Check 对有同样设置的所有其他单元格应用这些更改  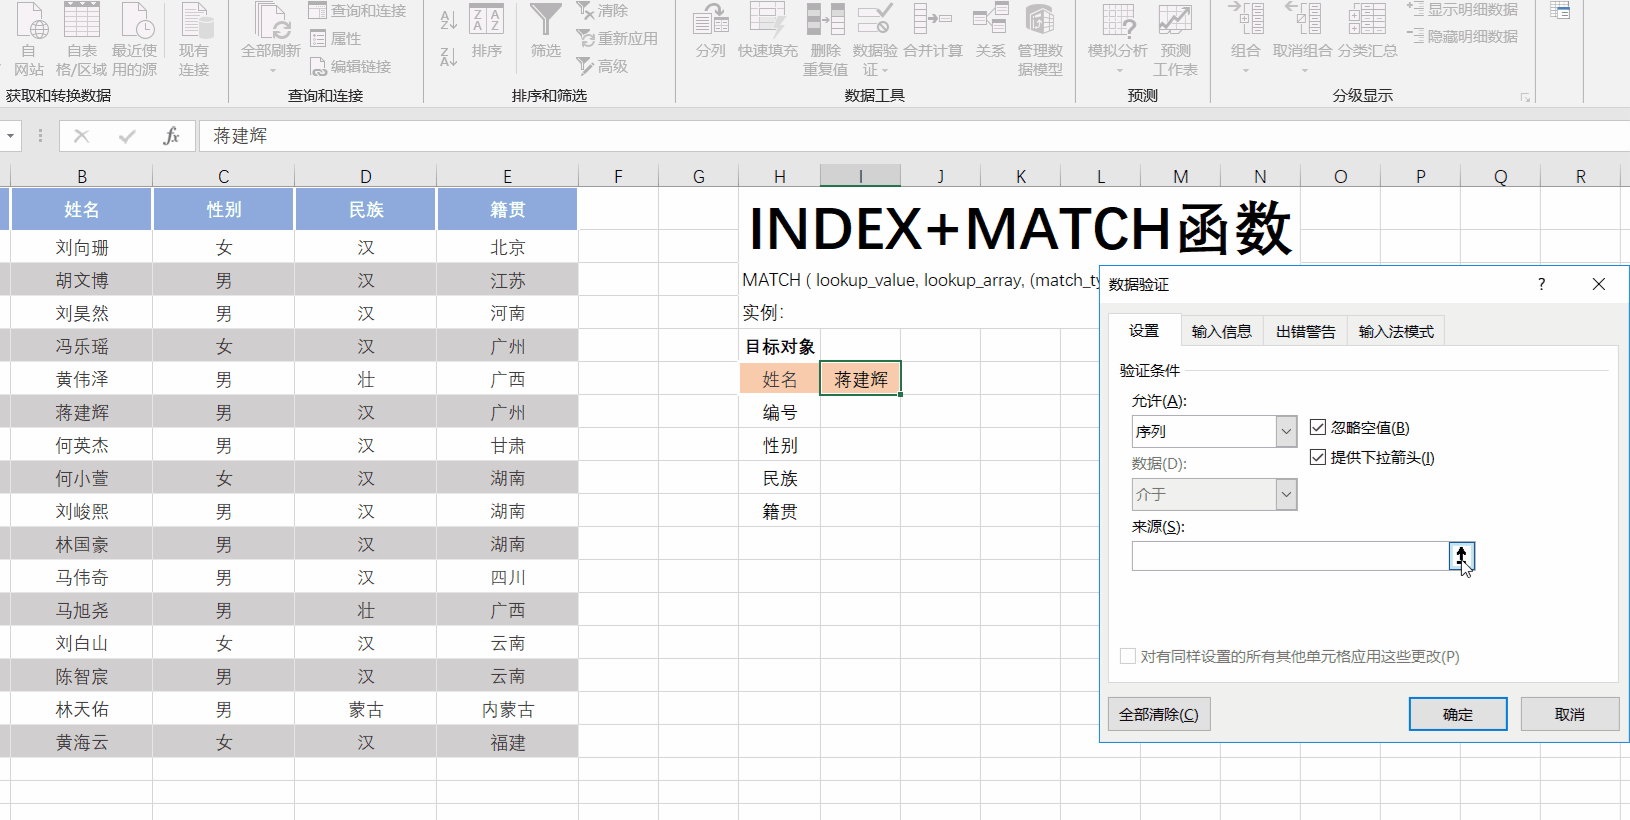point(1128,657)
